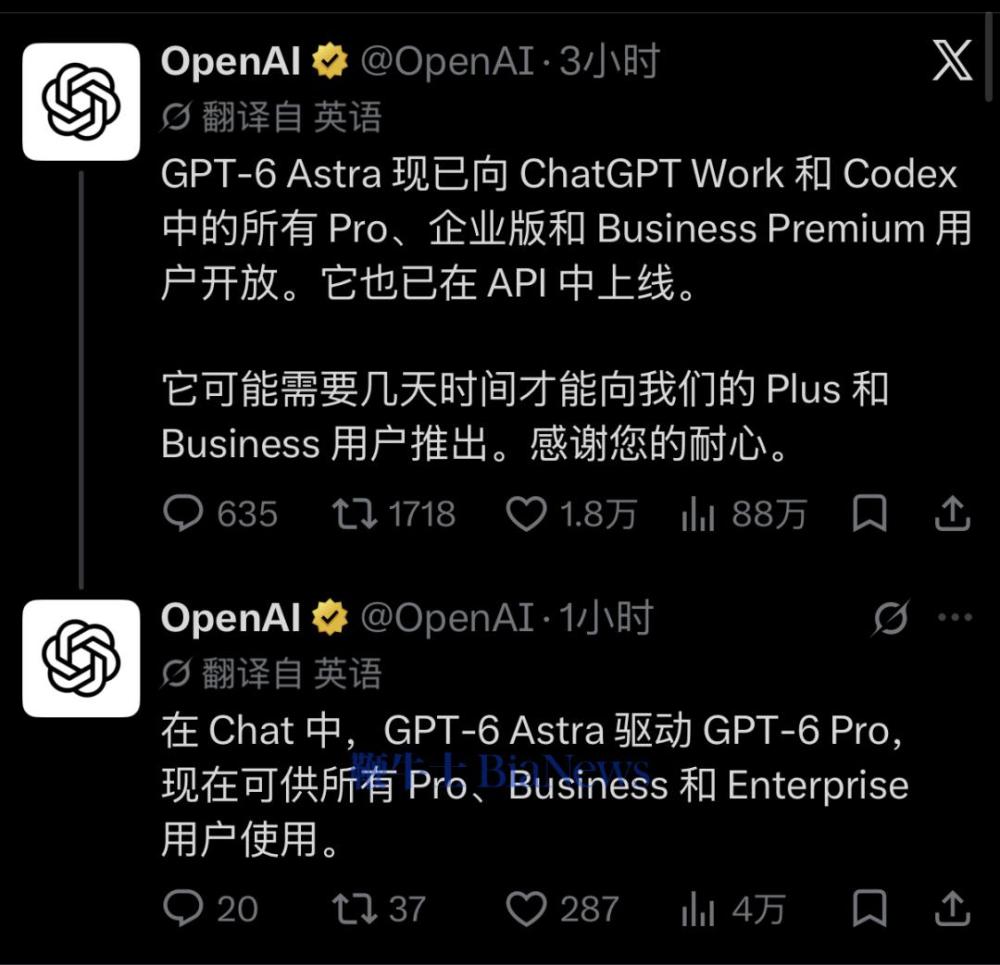Open the three-dot menu on second post
Screen dimensions: 1000x965
coord(955,617)
